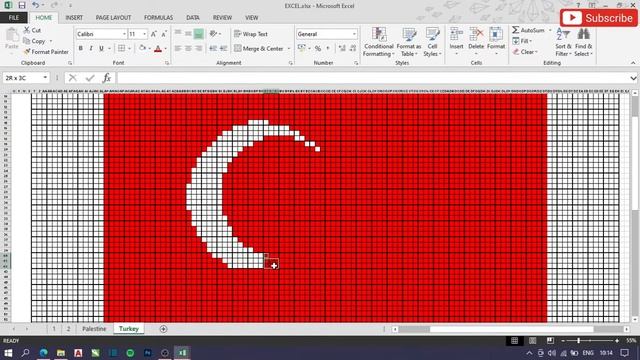Switch to the DATA tab
The height and width of the screenshot is (360, 640).
click(193, 18)
